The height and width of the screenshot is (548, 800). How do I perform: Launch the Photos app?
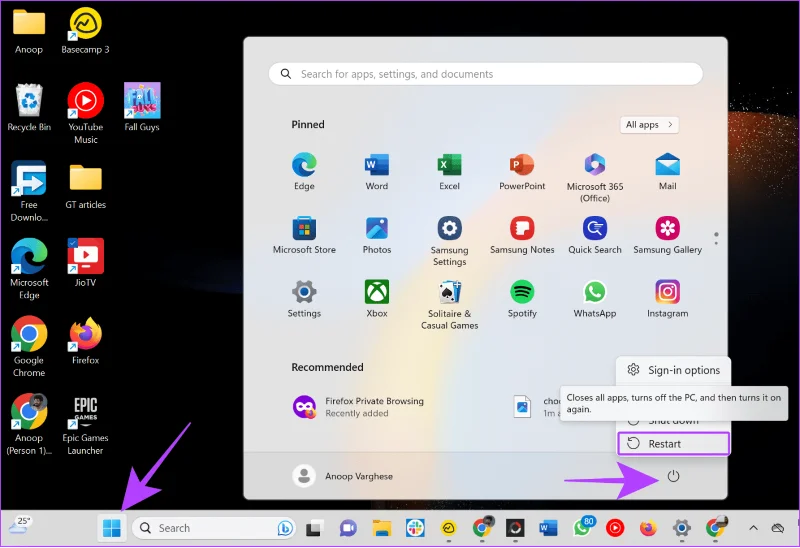pyautogui.click(x=377, y=235)
